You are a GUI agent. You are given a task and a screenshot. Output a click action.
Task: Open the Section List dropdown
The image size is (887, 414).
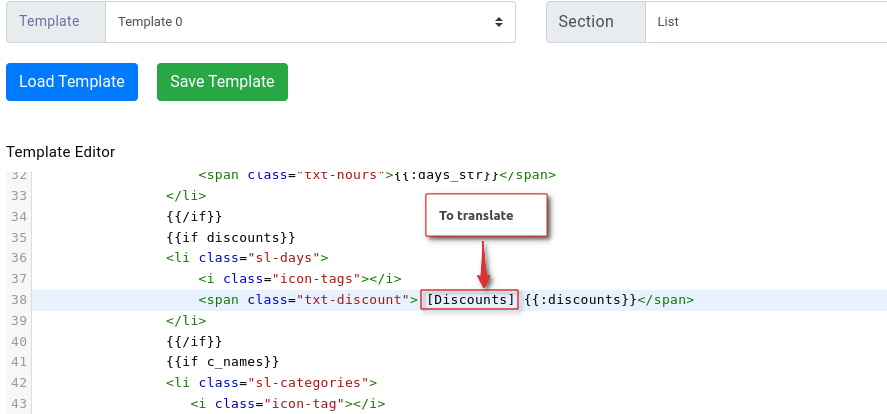(766, 22)
